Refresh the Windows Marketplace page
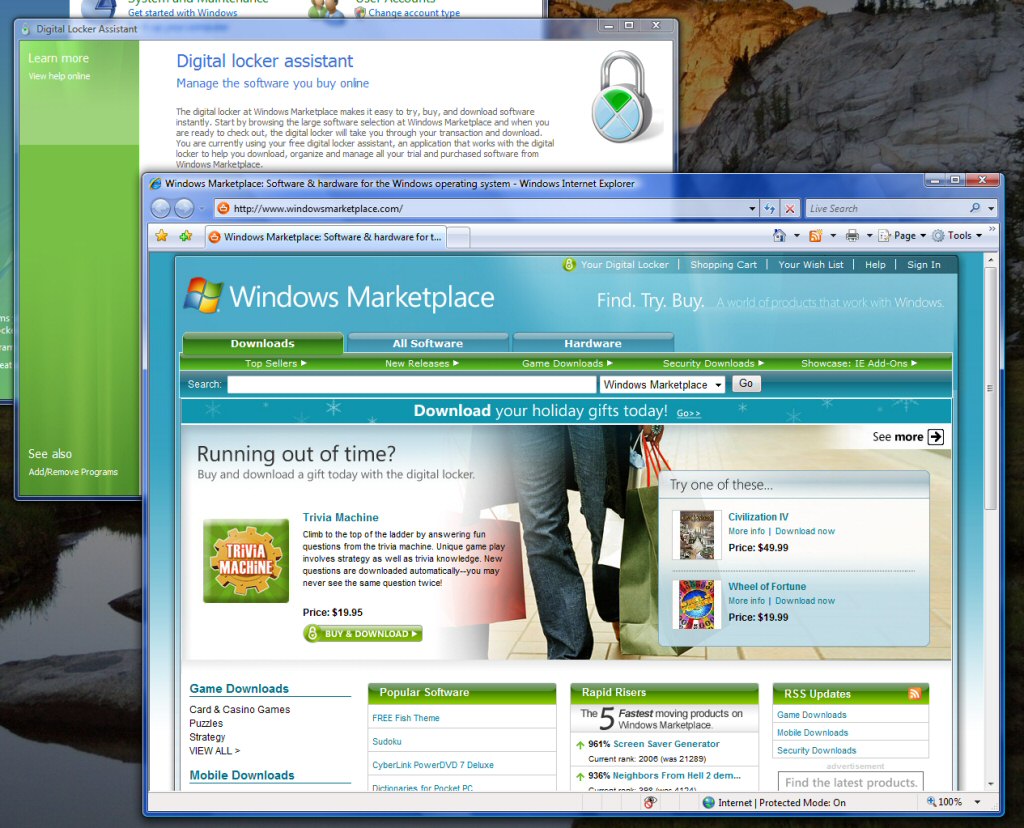Screen dimensions: 1024x828 coord(770,209)
